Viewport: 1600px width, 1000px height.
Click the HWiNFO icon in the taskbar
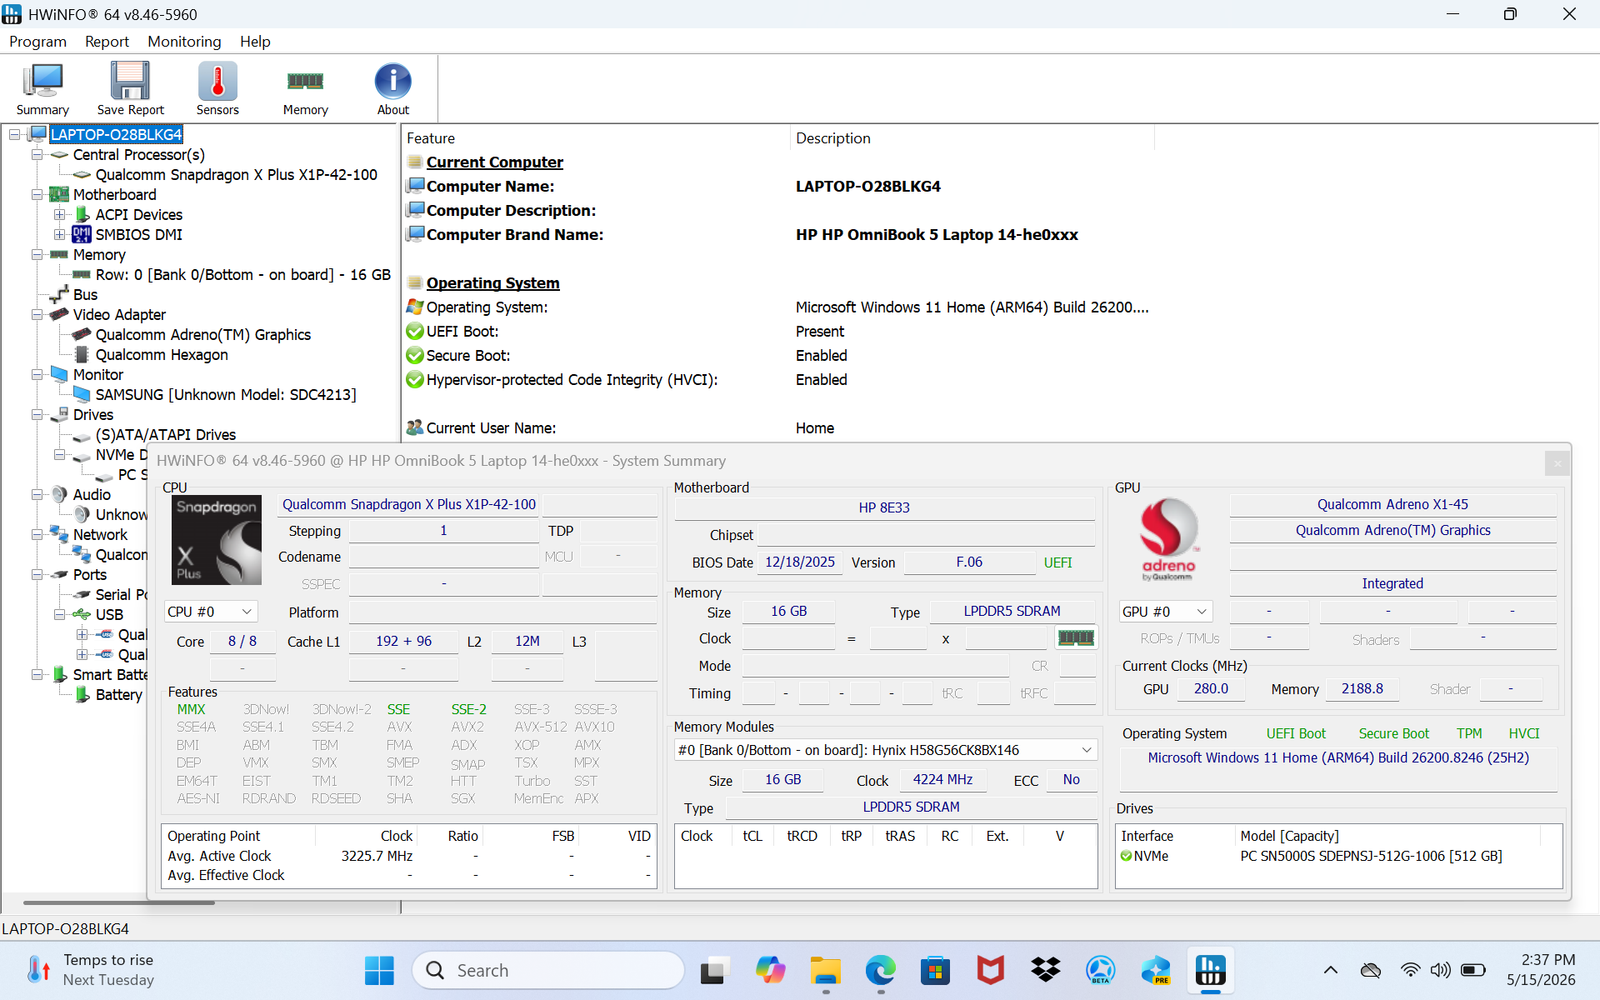coord(1210,970)
